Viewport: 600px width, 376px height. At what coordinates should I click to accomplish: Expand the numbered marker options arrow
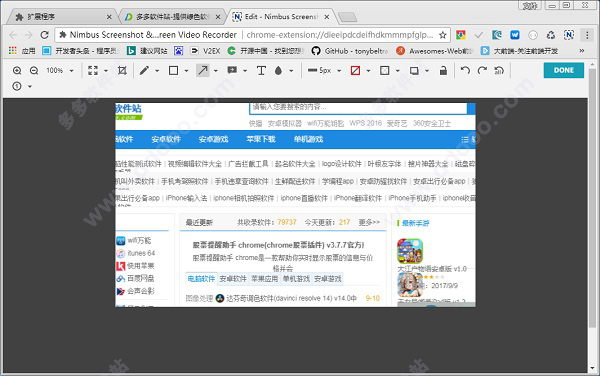(x=30, y=86)
